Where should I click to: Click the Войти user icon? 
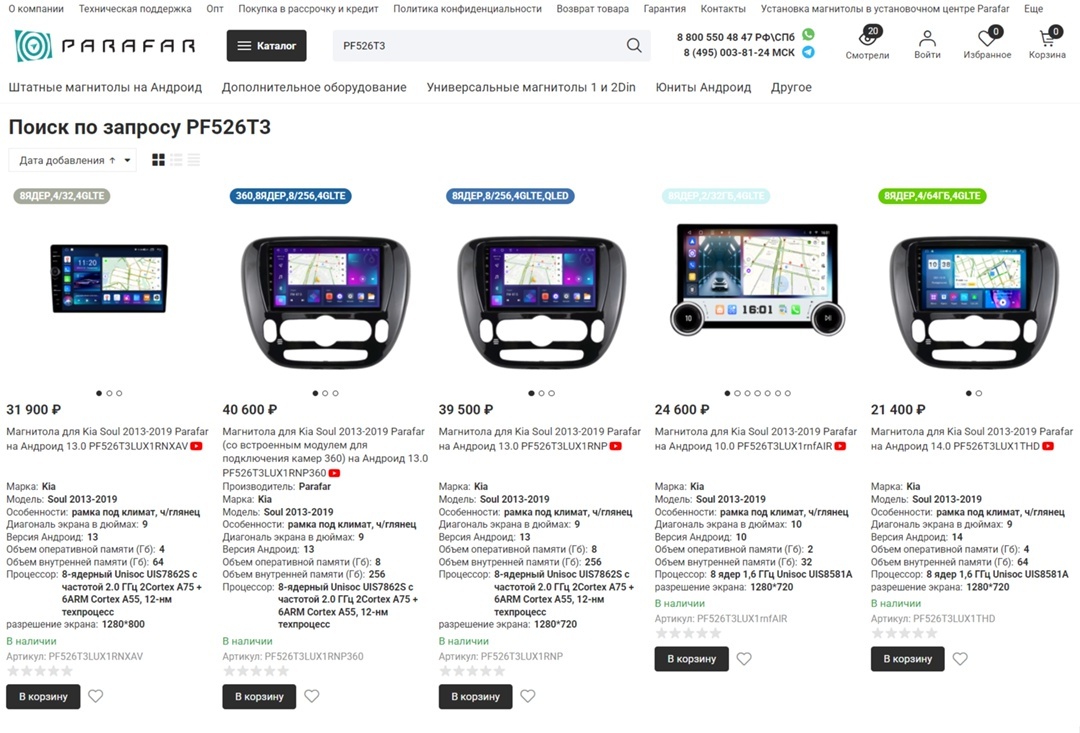[x=927, y=38]
